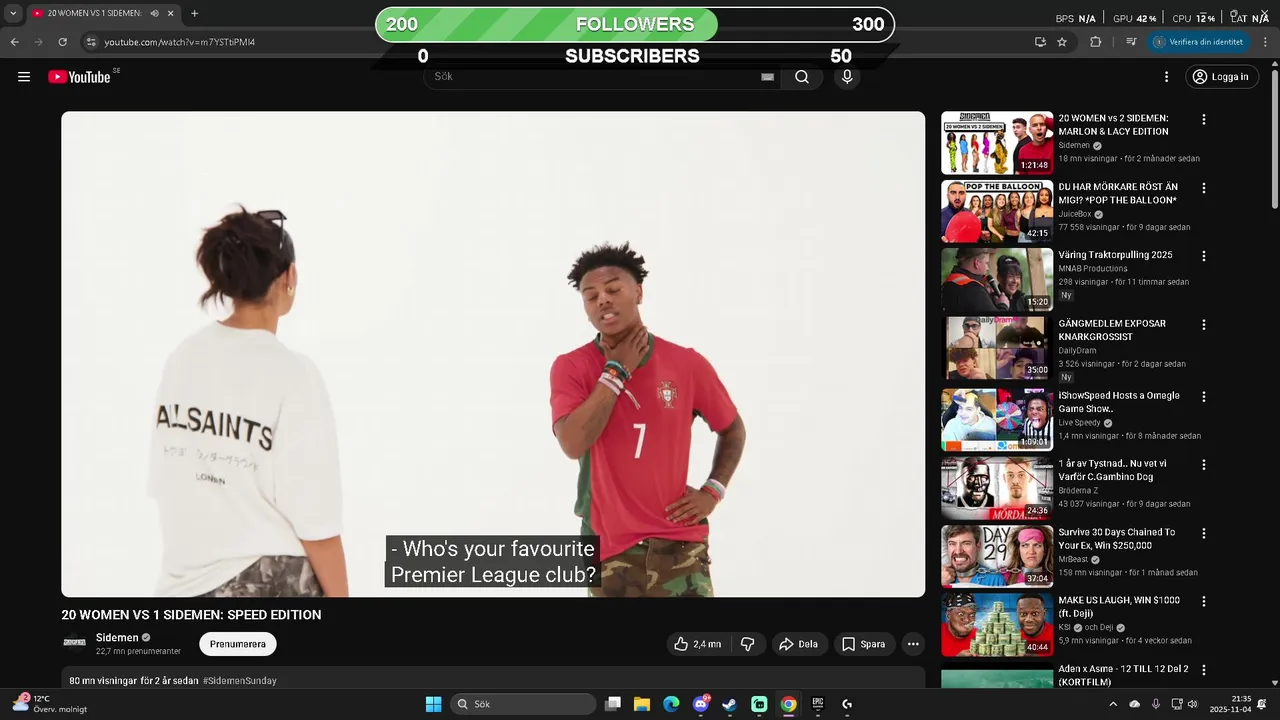Viewport: 1280px width, 720px height.
Task: Go back in browser history
Action: pyautogui.click(x=14, y=42)
